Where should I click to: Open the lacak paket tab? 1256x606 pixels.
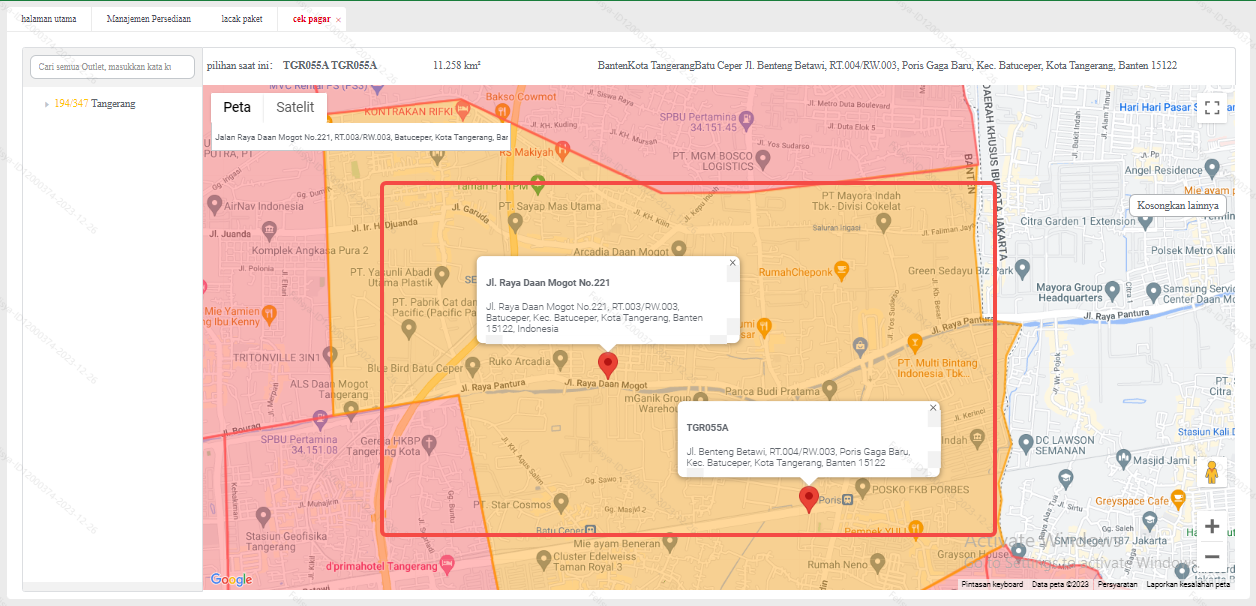[242, 19]
